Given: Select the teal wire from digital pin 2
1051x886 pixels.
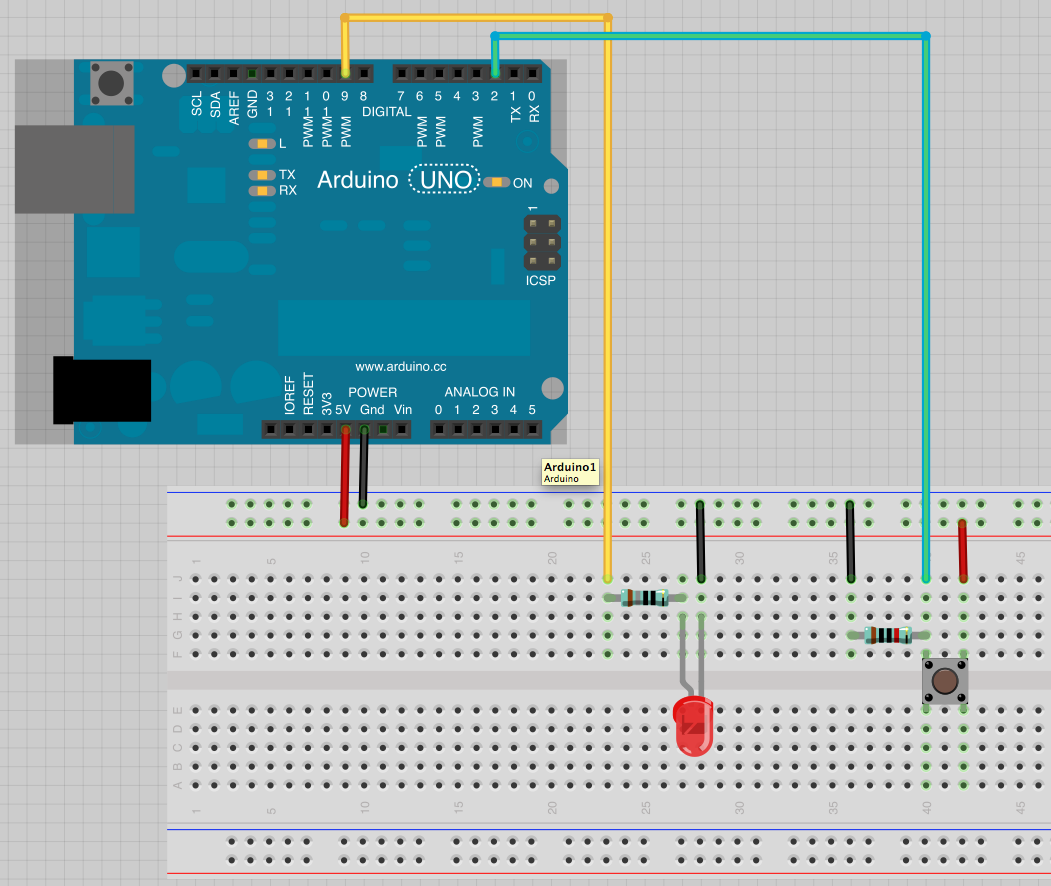Looking at the screenshot, I should [x=926, y=300].
